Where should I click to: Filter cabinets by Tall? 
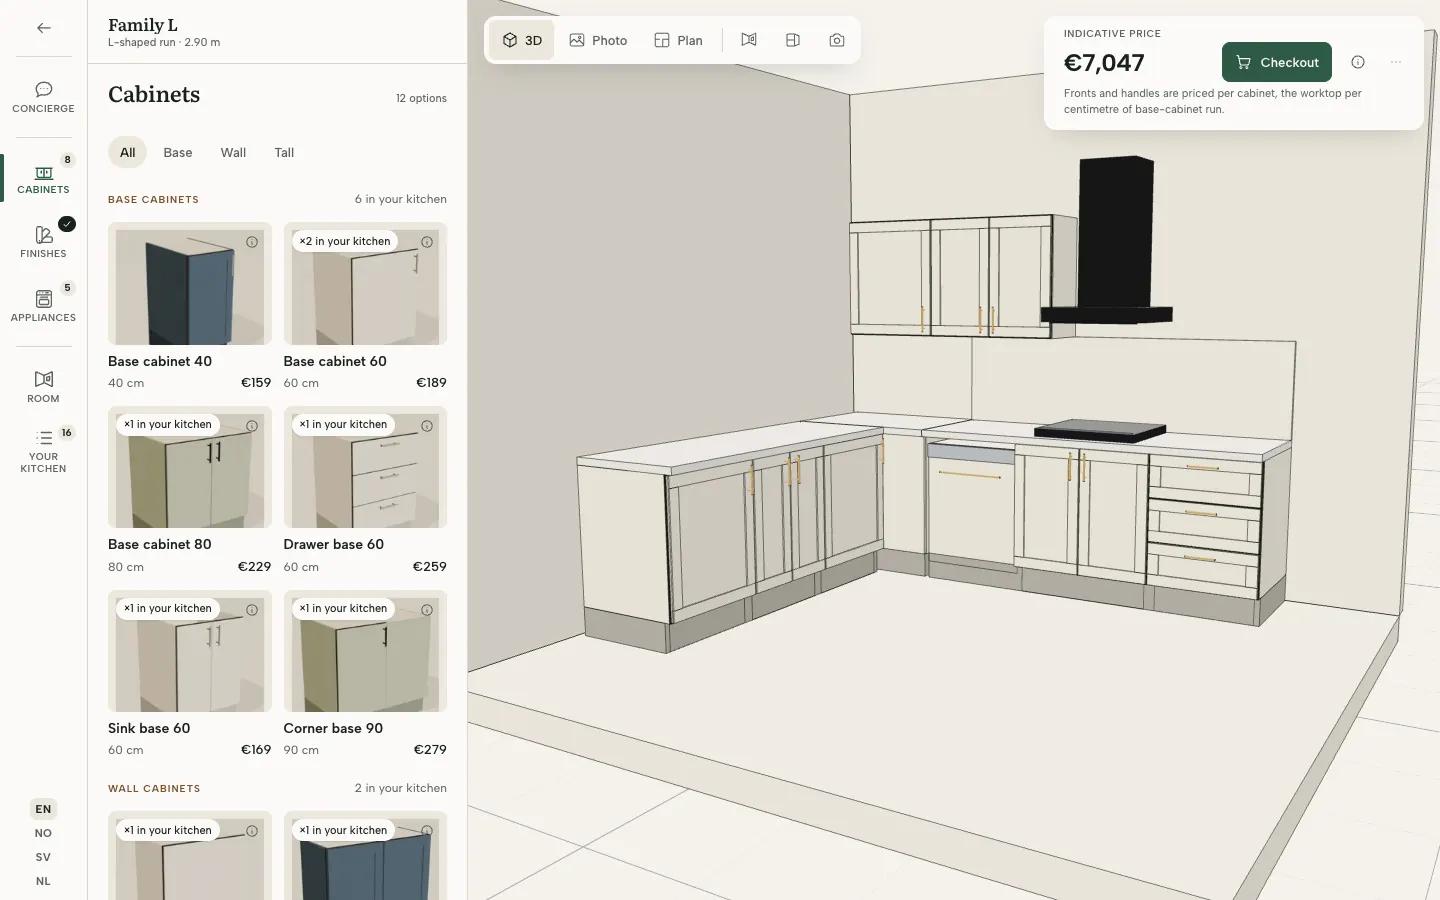point(284,152)
